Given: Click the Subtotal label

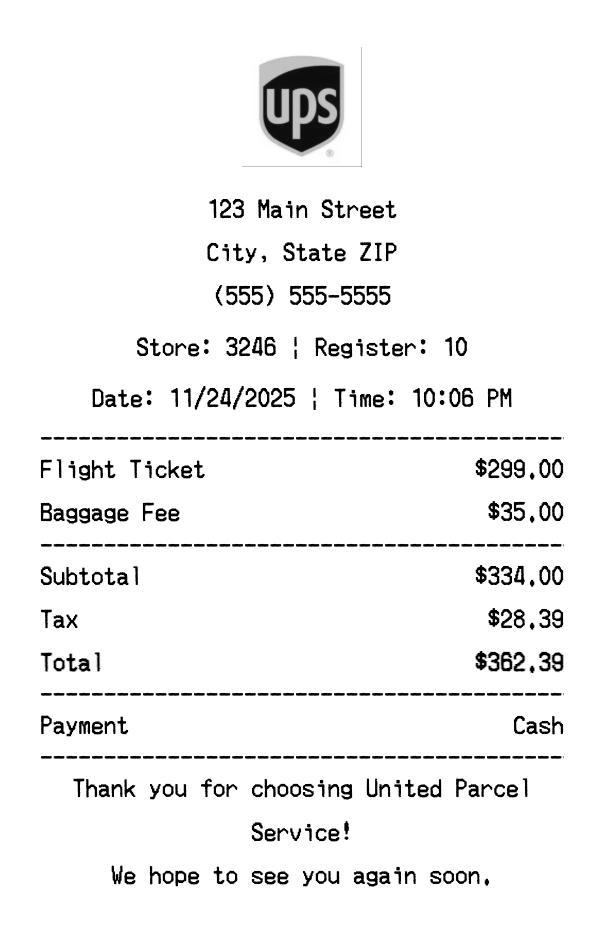Looking at the screenshot, I should click(x=90, y=577).
